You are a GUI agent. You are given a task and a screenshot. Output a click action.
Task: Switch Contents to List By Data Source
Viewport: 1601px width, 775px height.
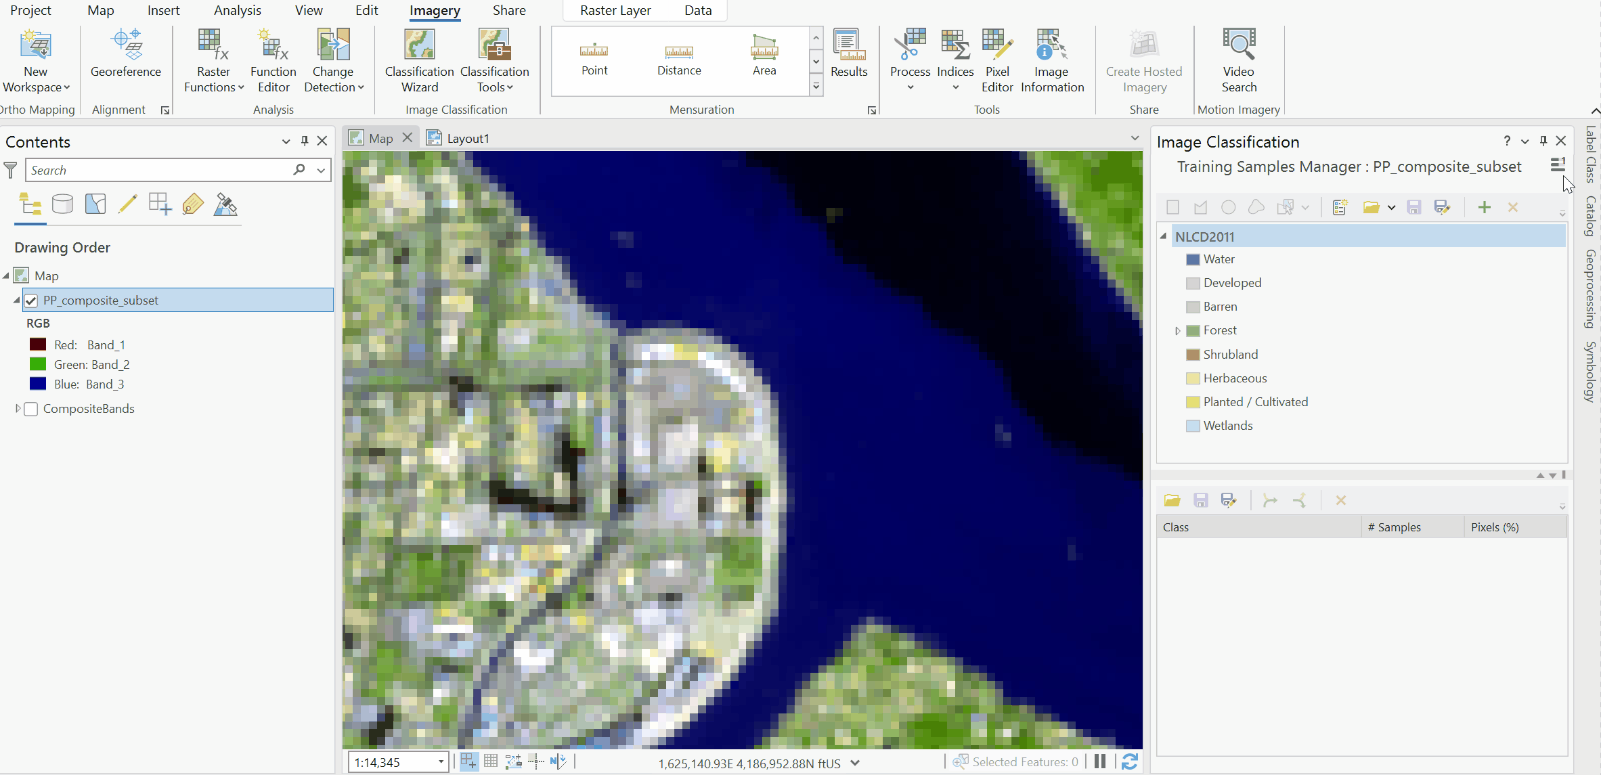click(x=62, y=205)
